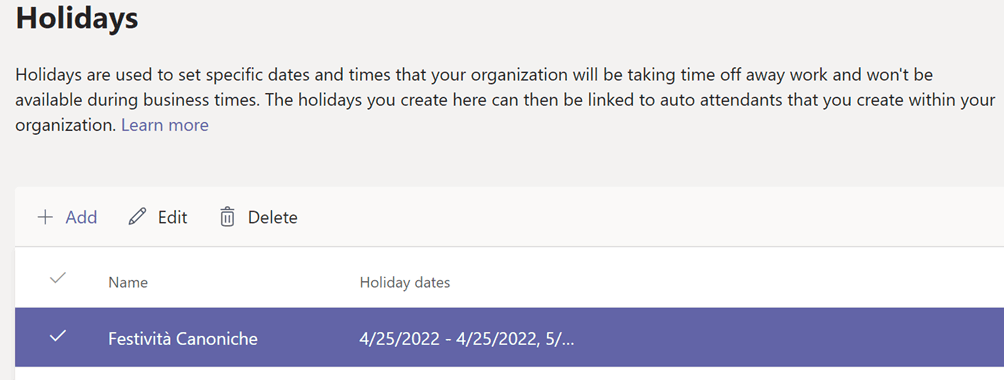Click the truncated 4/25/2022 holiday dates text
This screenshot has height=380, width=1004.
click(x=467, y=338)
